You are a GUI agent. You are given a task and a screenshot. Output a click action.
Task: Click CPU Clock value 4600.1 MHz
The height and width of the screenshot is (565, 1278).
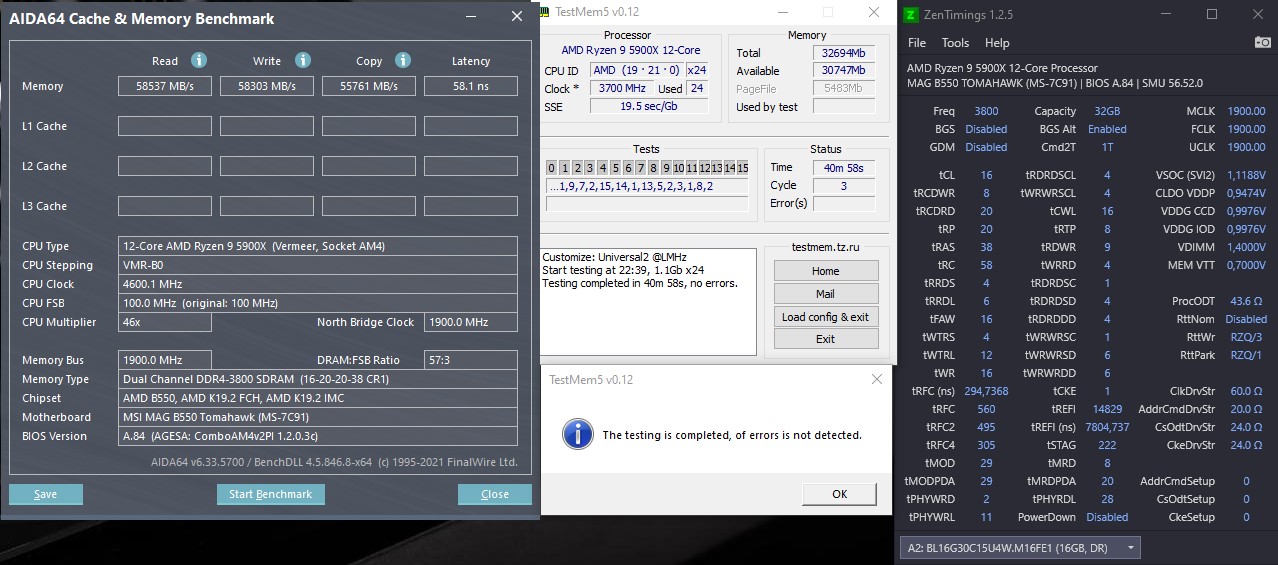click(x=318, y=284)
